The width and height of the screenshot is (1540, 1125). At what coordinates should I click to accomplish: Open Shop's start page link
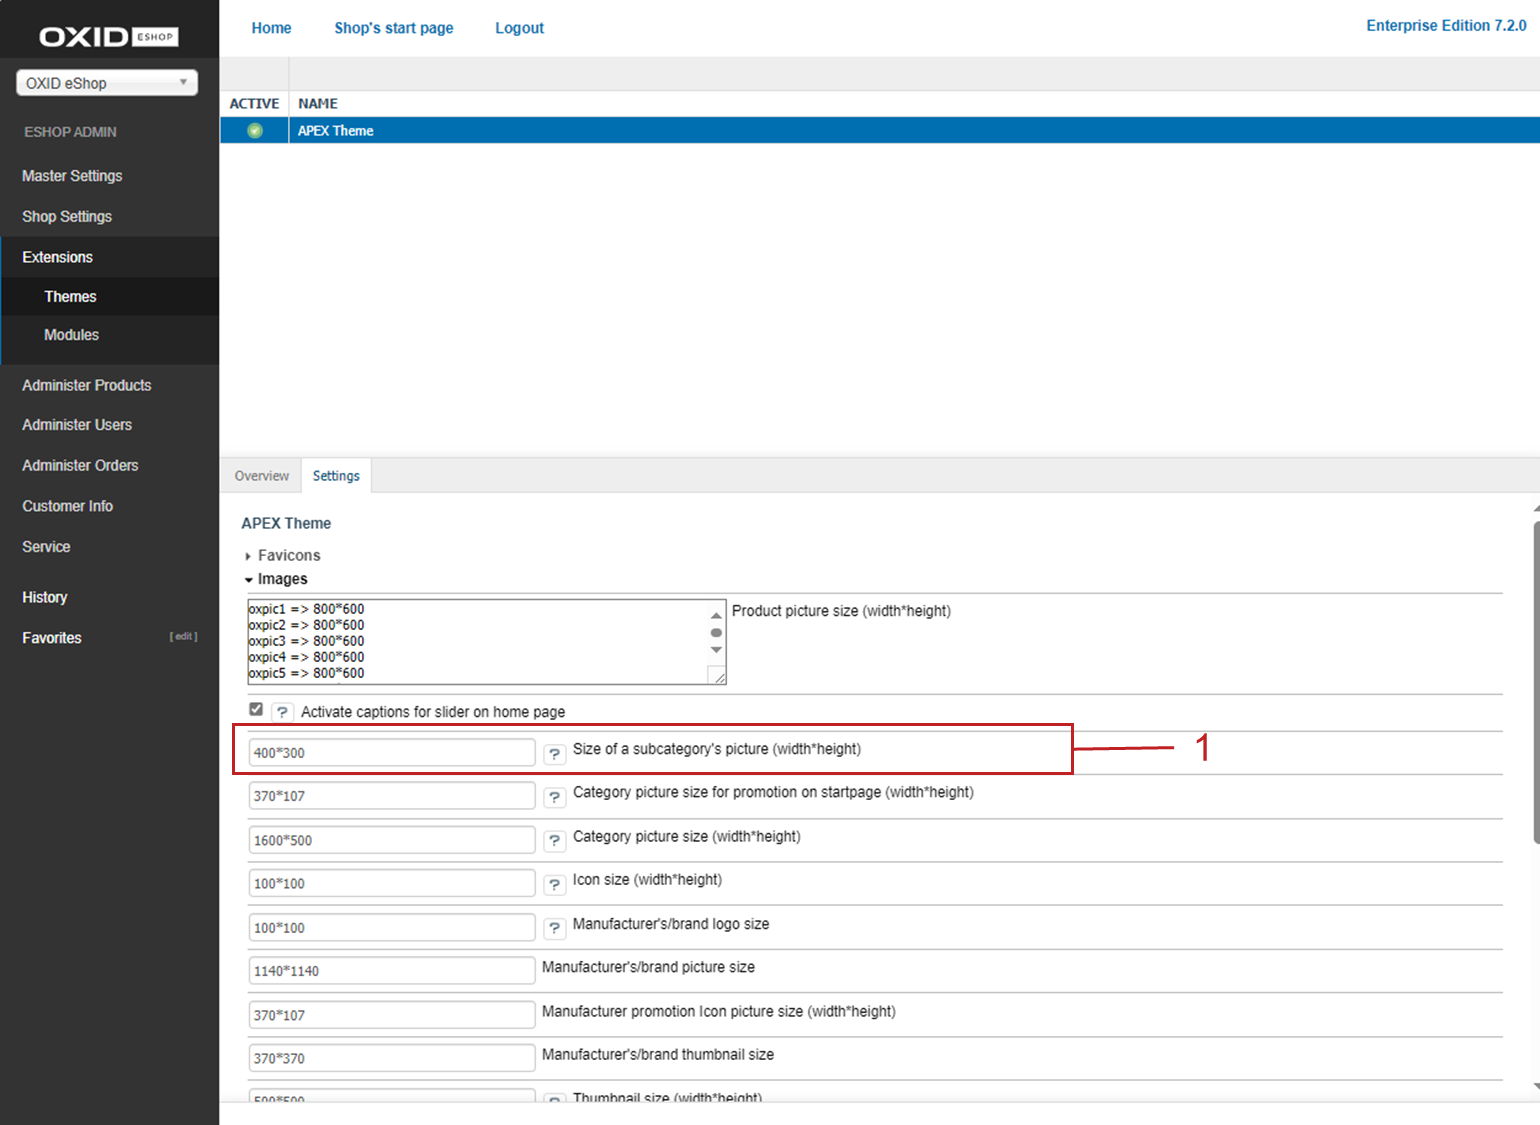[393, 28]
